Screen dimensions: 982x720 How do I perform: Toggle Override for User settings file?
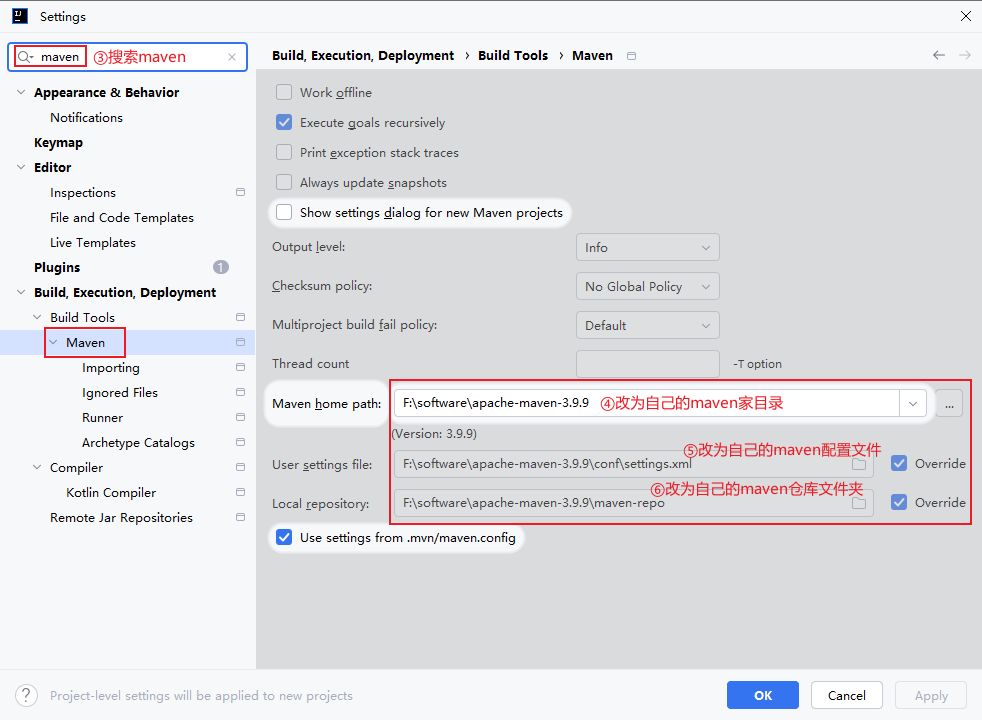point(899,464)
